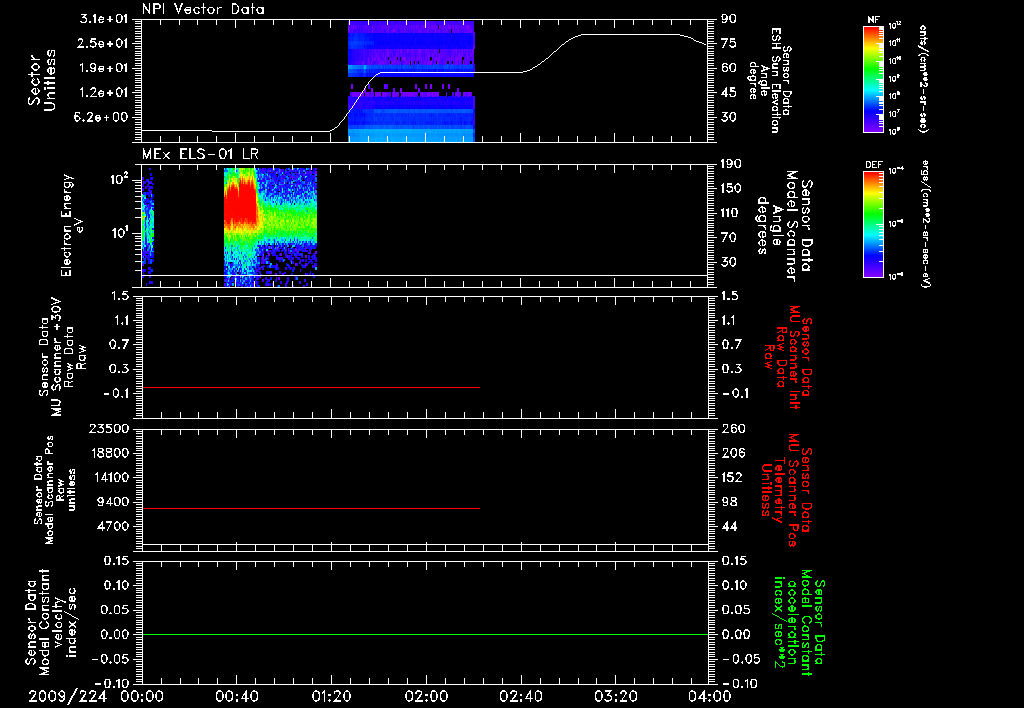Click the "ESH Sun Elevation Angle" axis label
Image resolution: width=1024 pixels, height=708 pixels.
[771, 80]
